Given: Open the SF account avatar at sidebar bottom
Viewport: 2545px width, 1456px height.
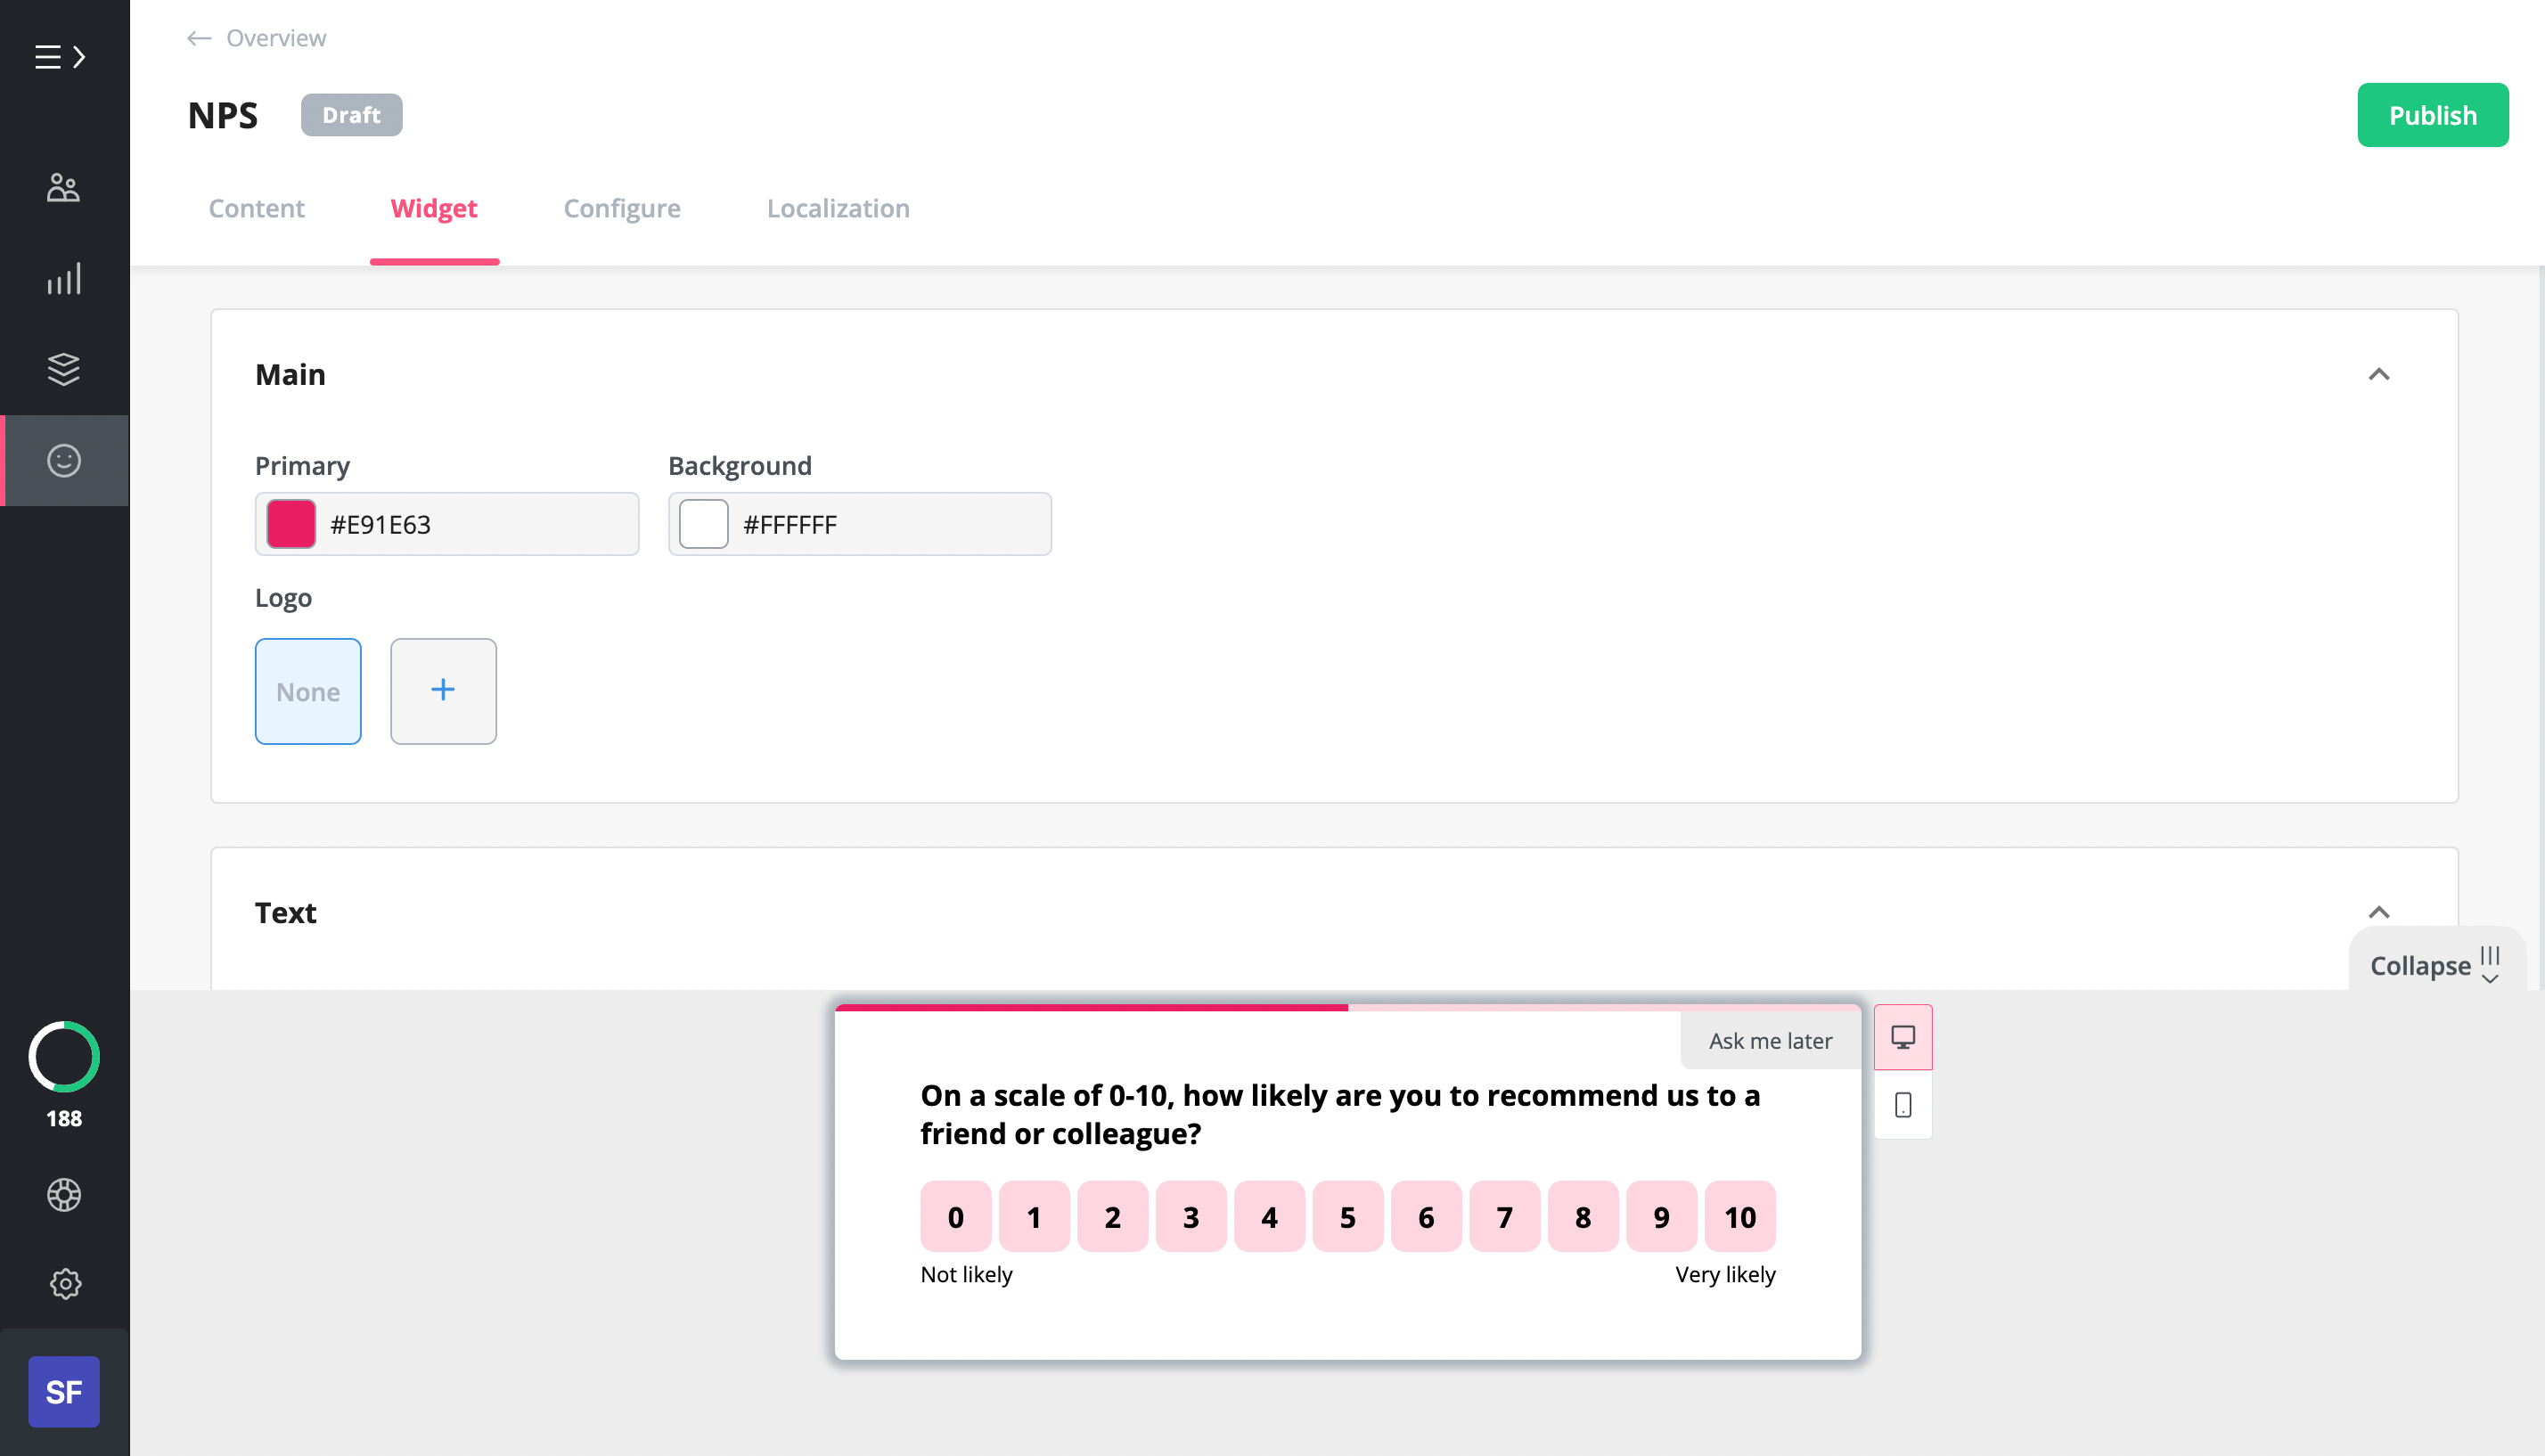Looking at the screenshot, I should 63,1391.
